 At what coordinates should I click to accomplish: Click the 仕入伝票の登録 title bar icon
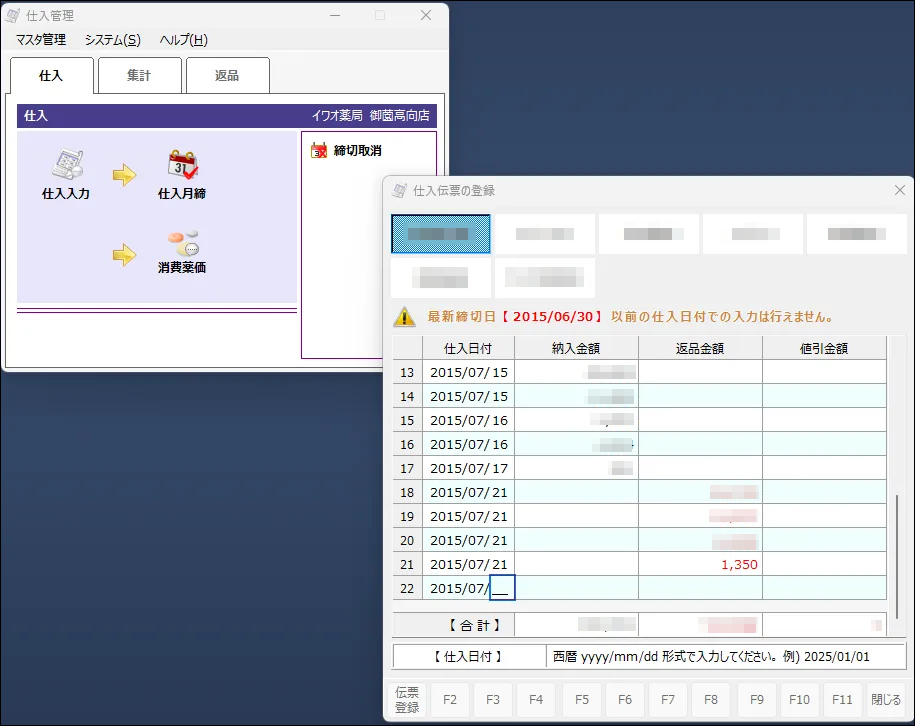tap(400, 190)
